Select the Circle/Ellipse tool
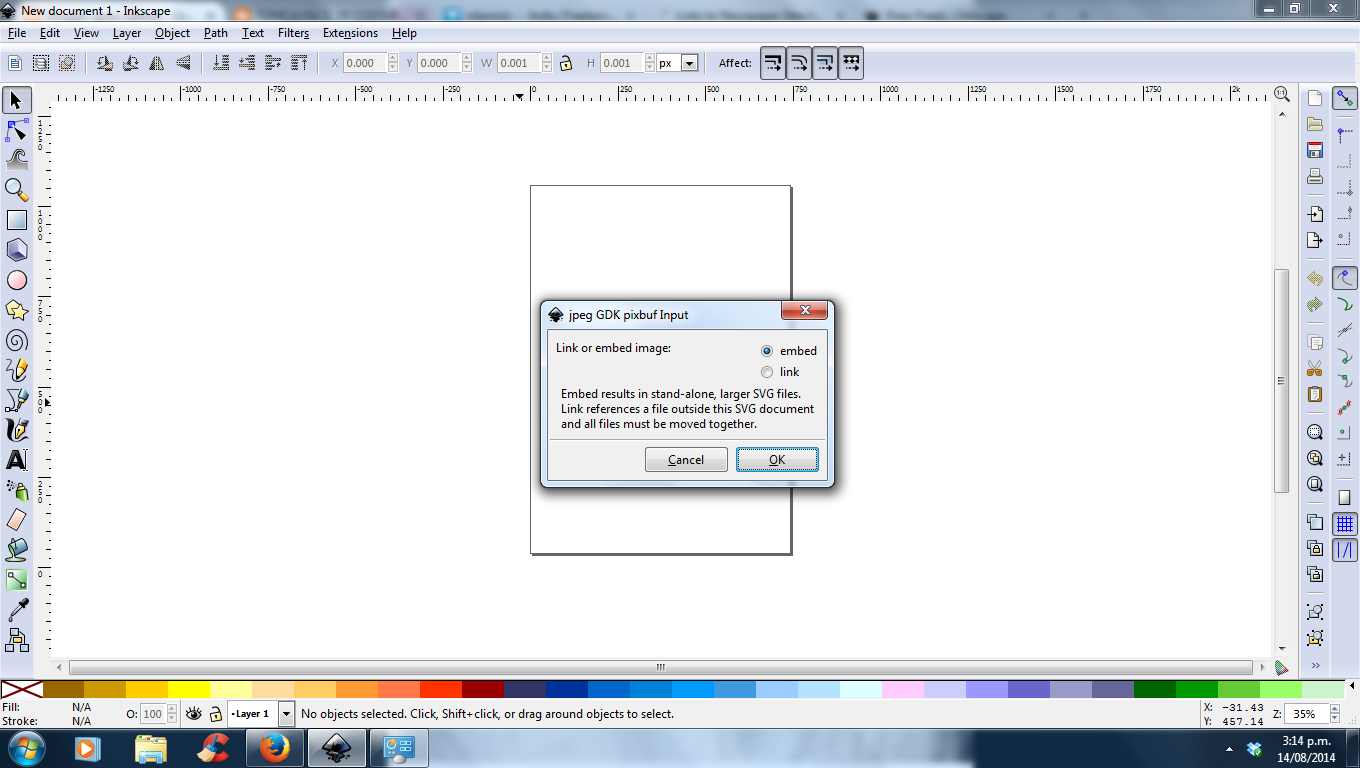 [17, 280]
